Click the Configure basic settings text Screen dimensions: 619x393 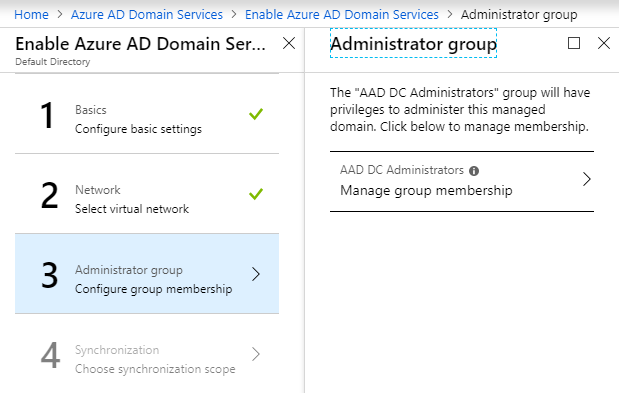click(x=138, y=129)
